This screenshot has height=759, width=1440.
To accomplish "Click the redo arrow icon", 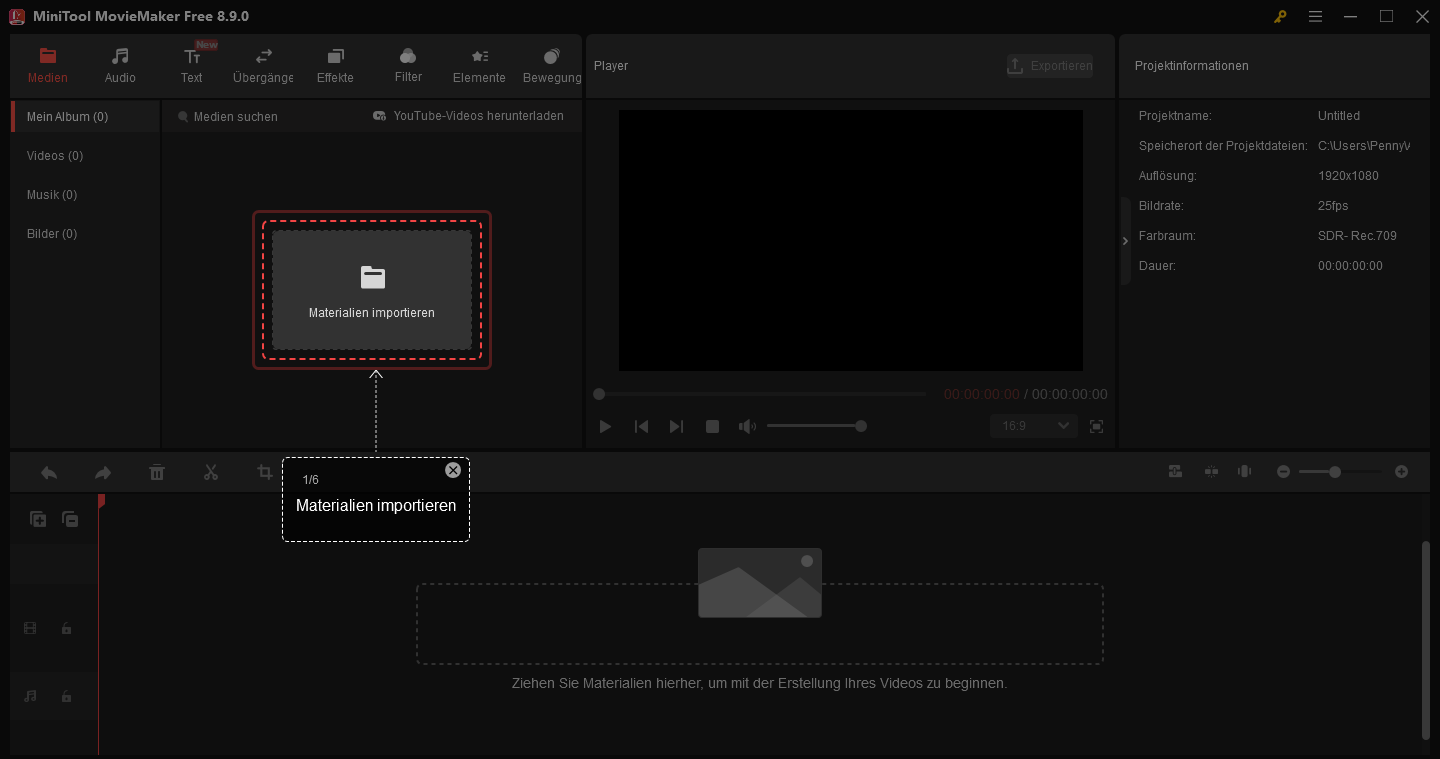I will coord(103,472).
